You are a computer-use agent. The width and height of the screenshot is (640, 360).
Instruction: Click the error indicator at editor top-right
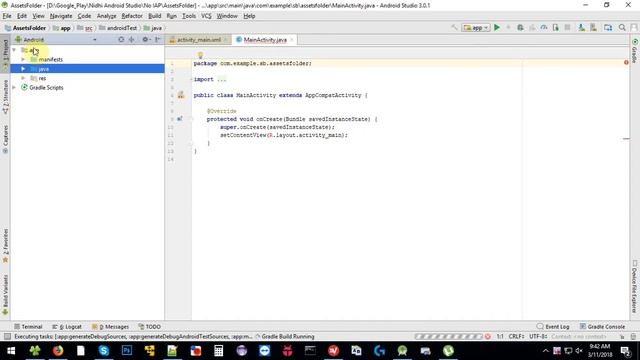pyautogui.click(x=626, y=62)
